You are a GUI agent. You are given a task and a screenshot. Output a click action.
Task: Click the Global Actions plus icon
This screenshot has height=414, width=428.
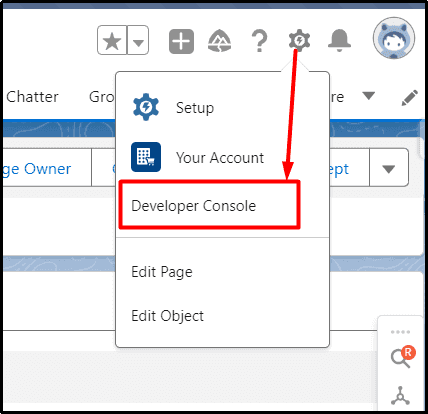pyautogui.click(x=181, y=41)
